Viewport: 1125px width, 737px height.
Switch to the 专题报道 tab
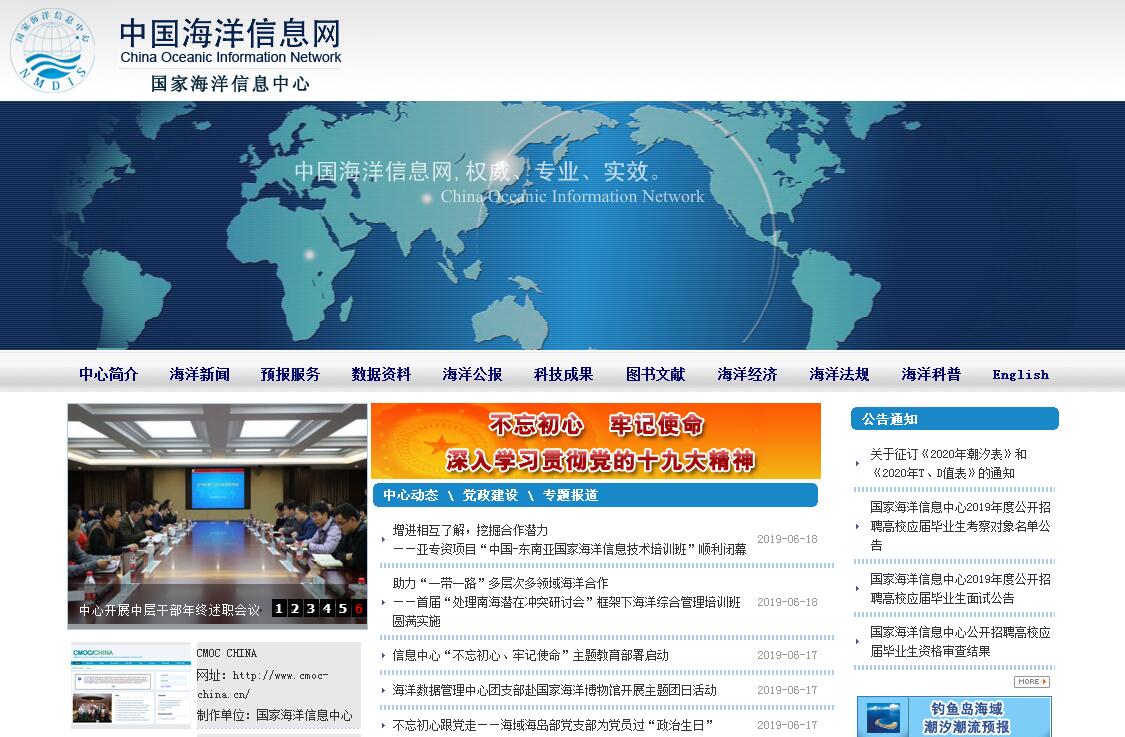click(x=570, y=495)
